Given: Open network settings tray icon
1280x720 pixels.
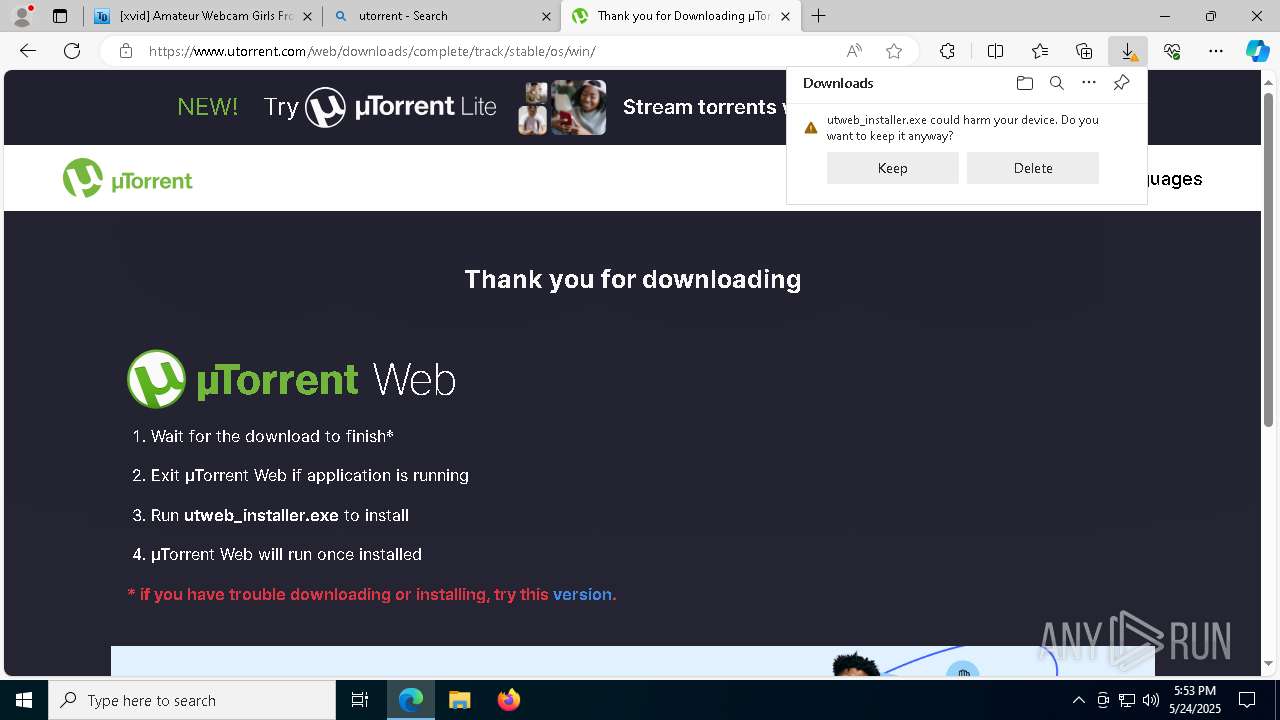Looking at the screenshot, I should pyautogui.click(x=1127, y=700).
